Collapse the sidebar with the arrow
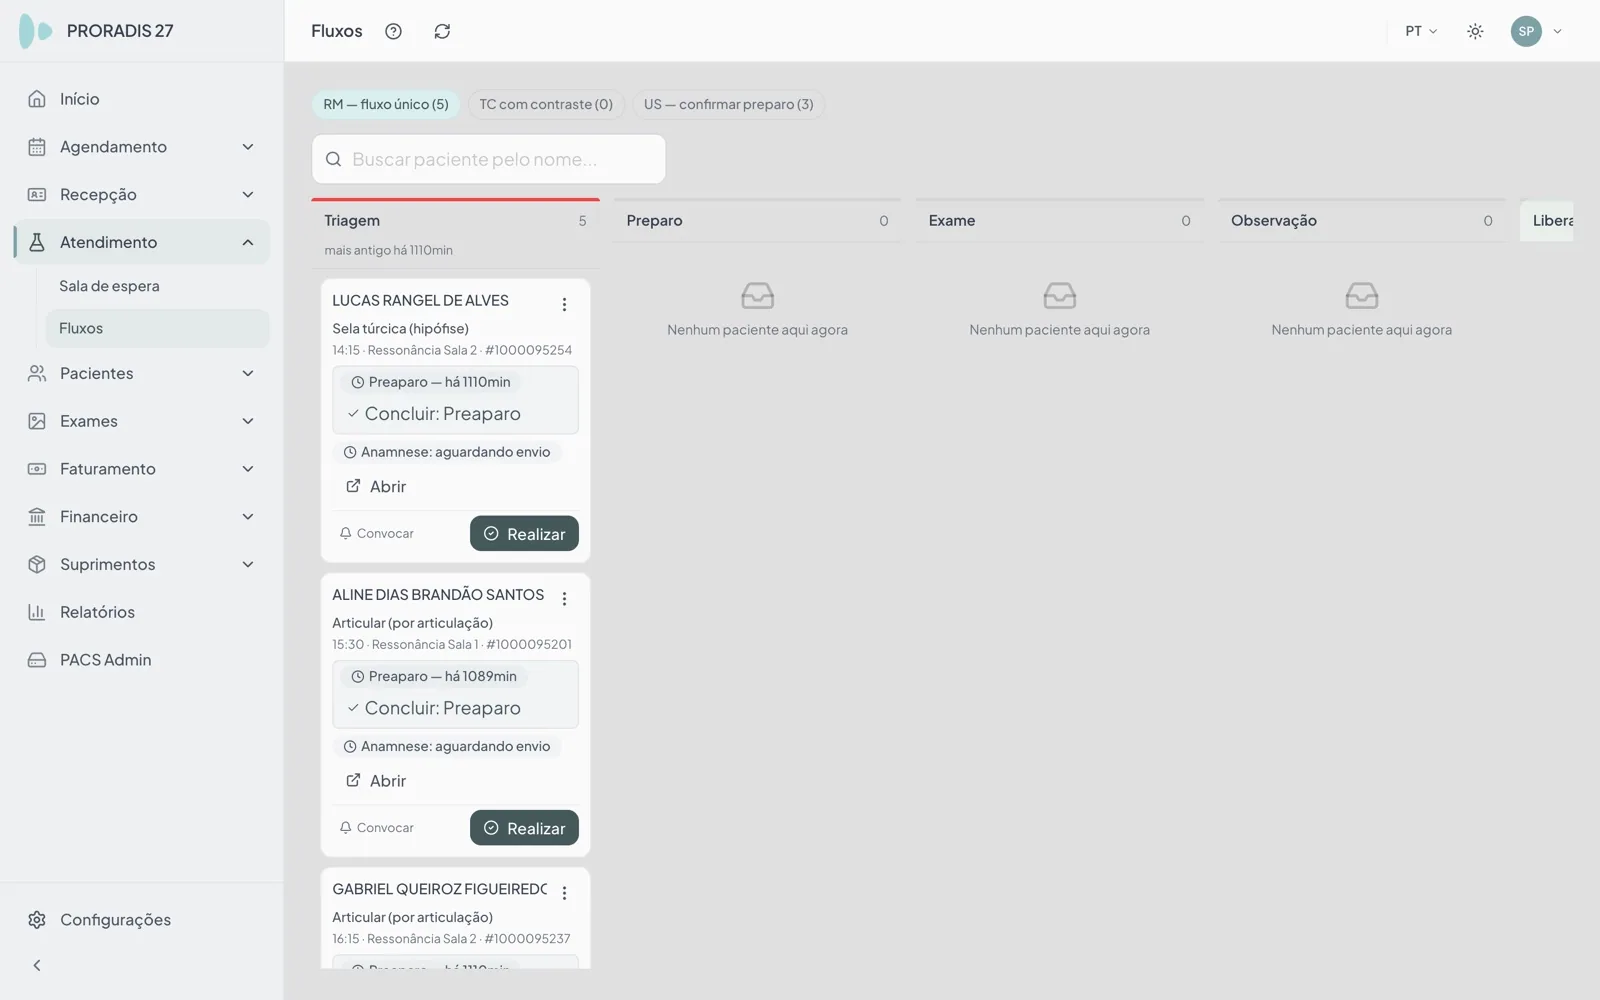 pyautogui.click(x=37, y=965)
